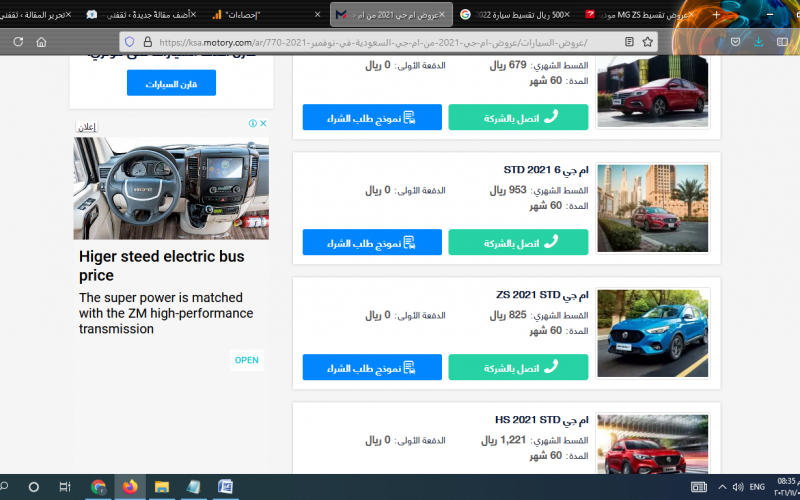Viewport: 800px width, 500px height.
Task: Open the blue MG ZS thumbnail
Action: click(653, 333)
